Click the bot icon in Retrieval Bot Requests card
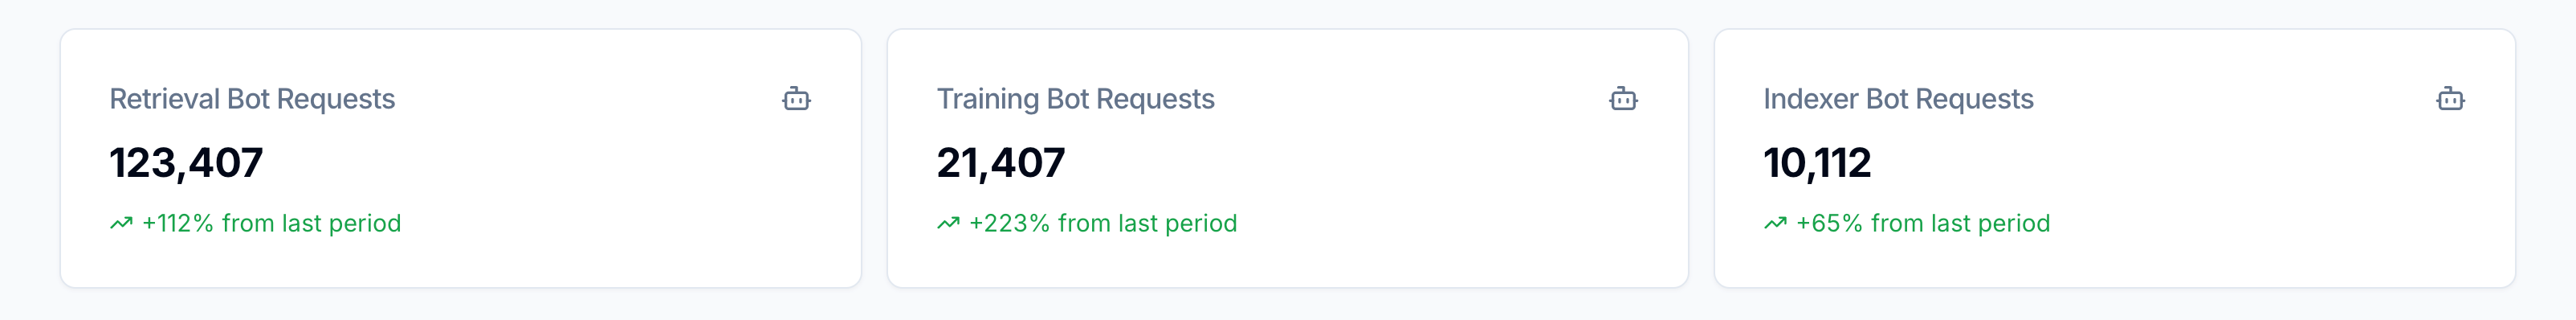This screenshot has width=2576, height=320. (x=796, y=98)
